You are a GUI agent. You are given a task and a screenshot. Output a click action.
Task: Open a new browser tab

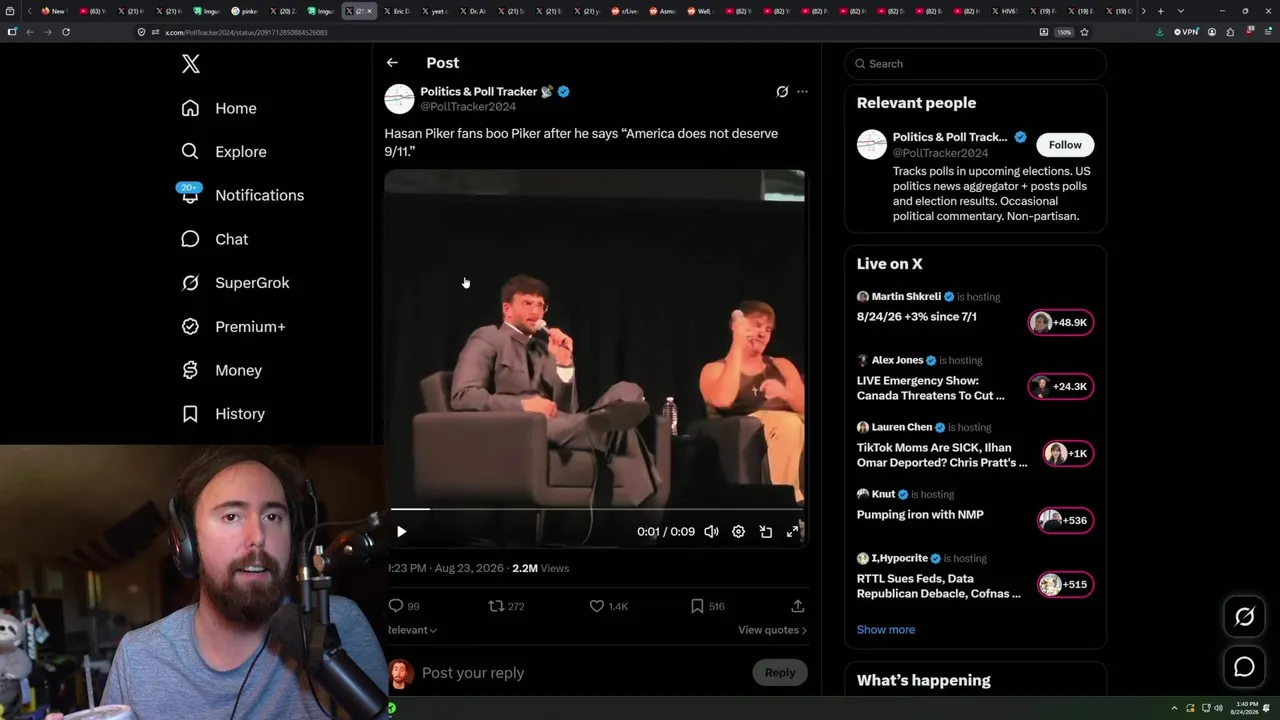(1160, 11)
